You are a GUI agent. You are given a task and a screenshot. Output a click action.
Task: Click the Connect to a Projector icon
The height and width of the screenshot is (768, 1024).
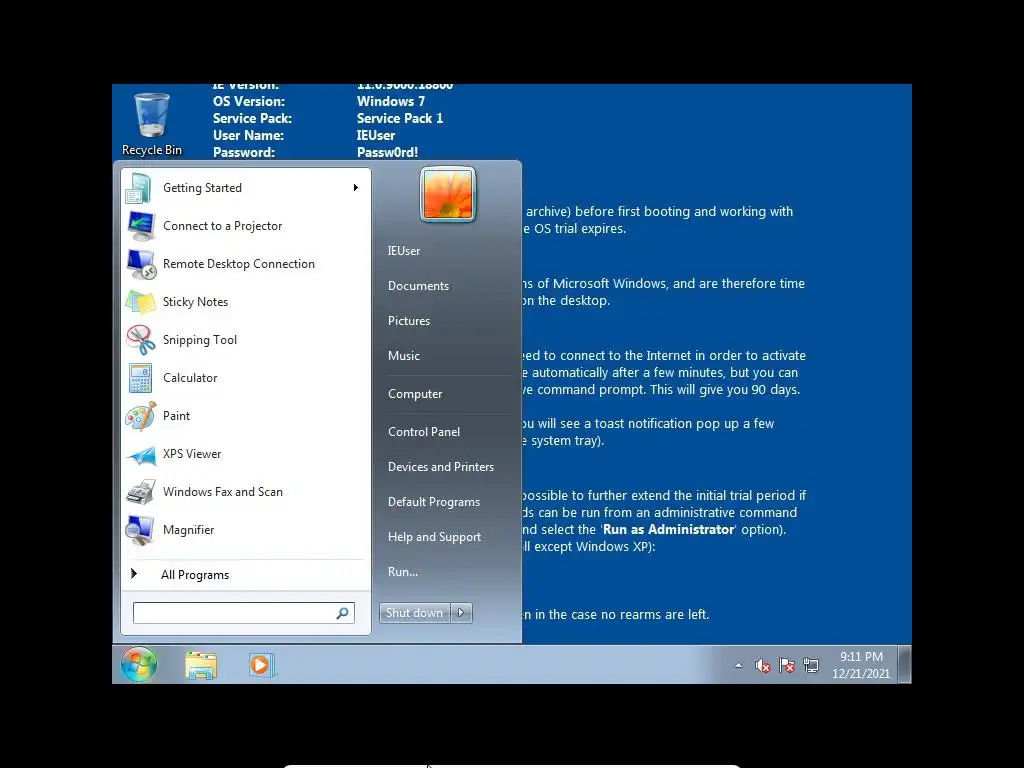click(x=140, y=226)
